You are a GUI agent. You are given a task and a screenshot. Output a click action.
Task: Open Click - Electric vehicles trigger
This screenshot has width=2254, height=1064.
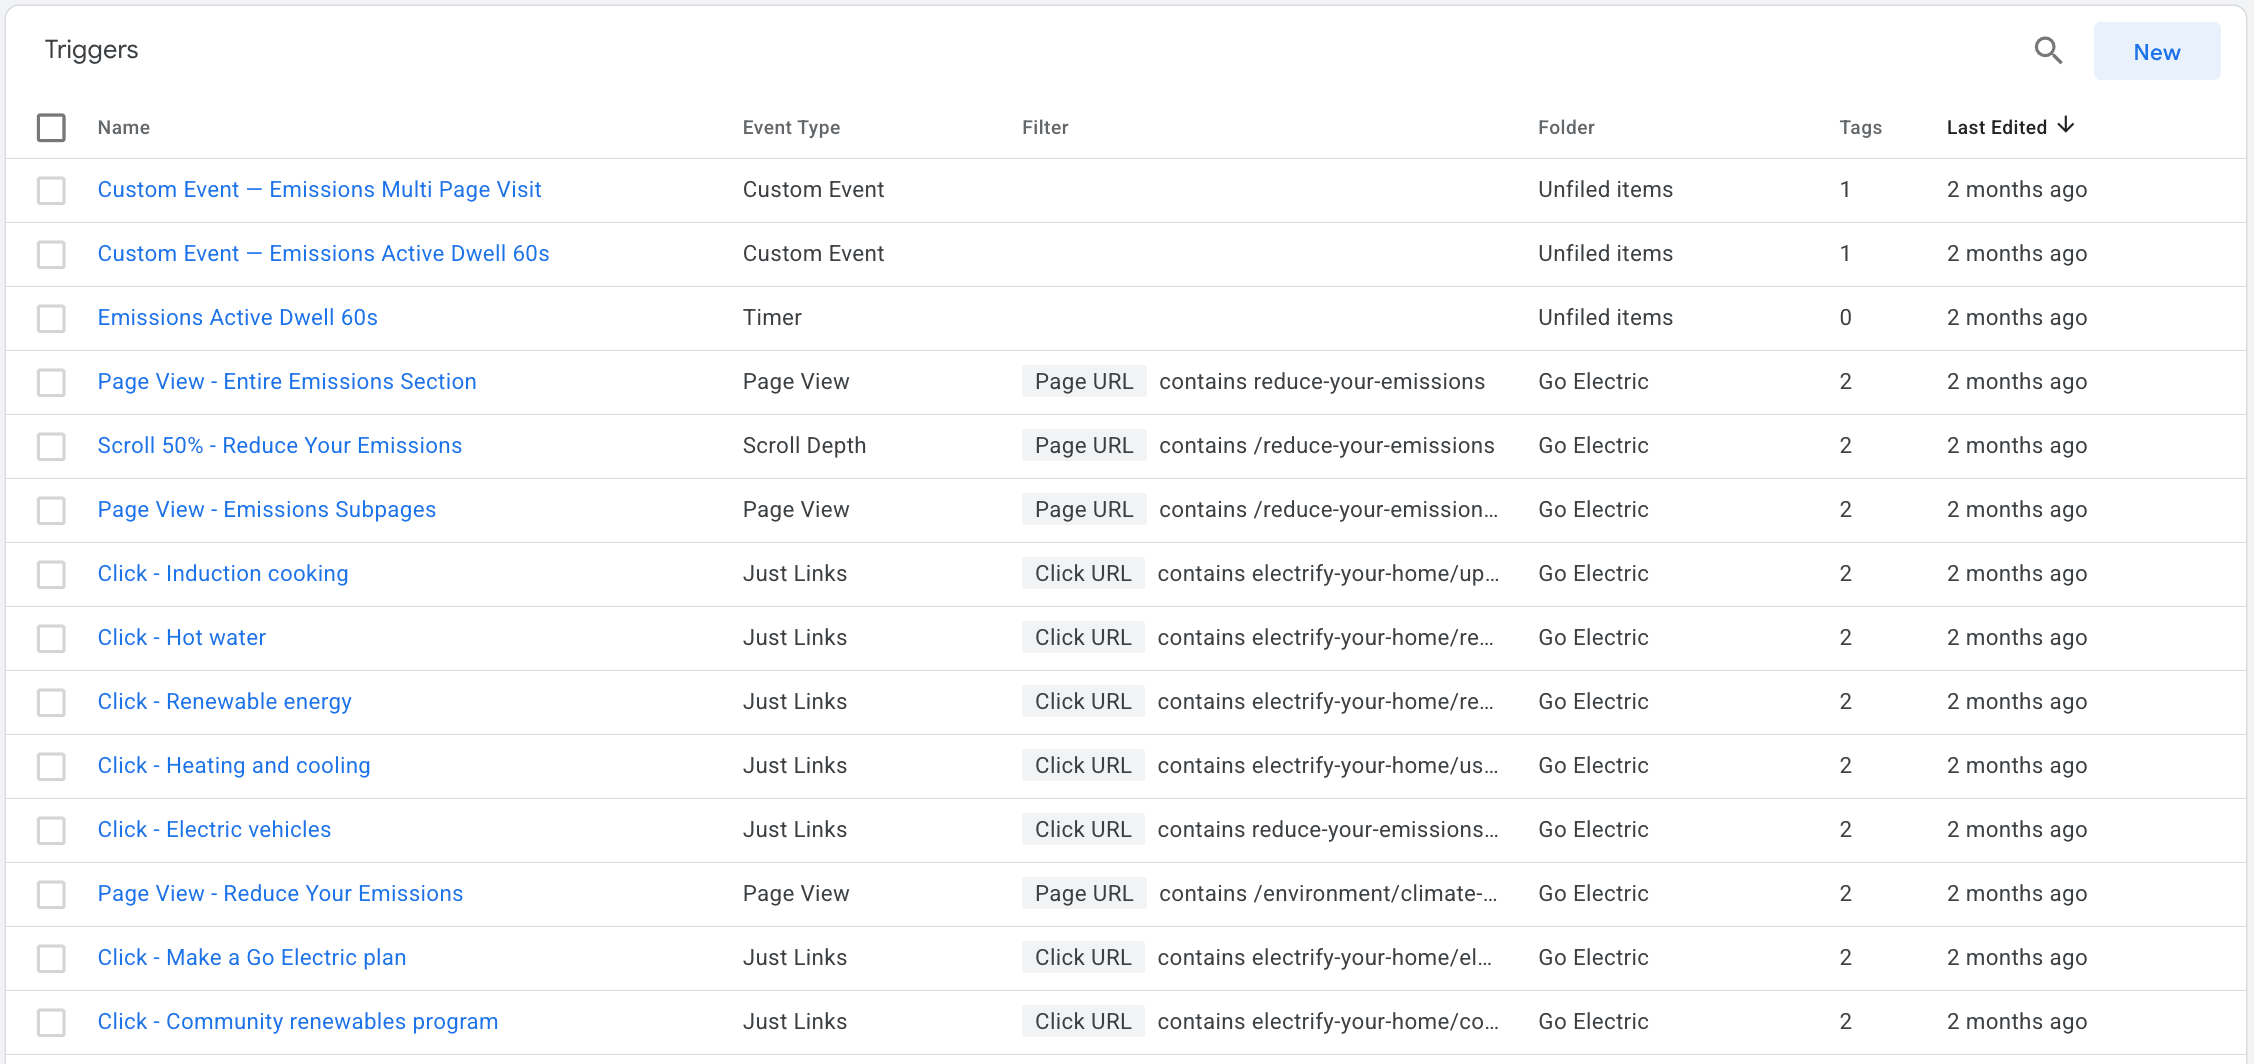[x=214, y=829]
